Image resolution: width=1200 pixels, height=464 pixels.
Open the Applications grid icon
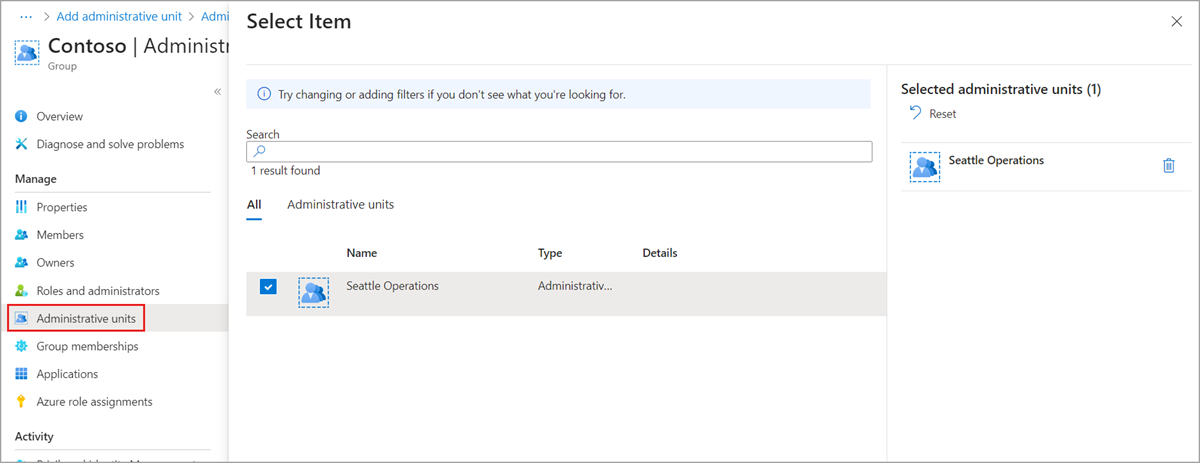pyautogui.click(x=21, y=374)
